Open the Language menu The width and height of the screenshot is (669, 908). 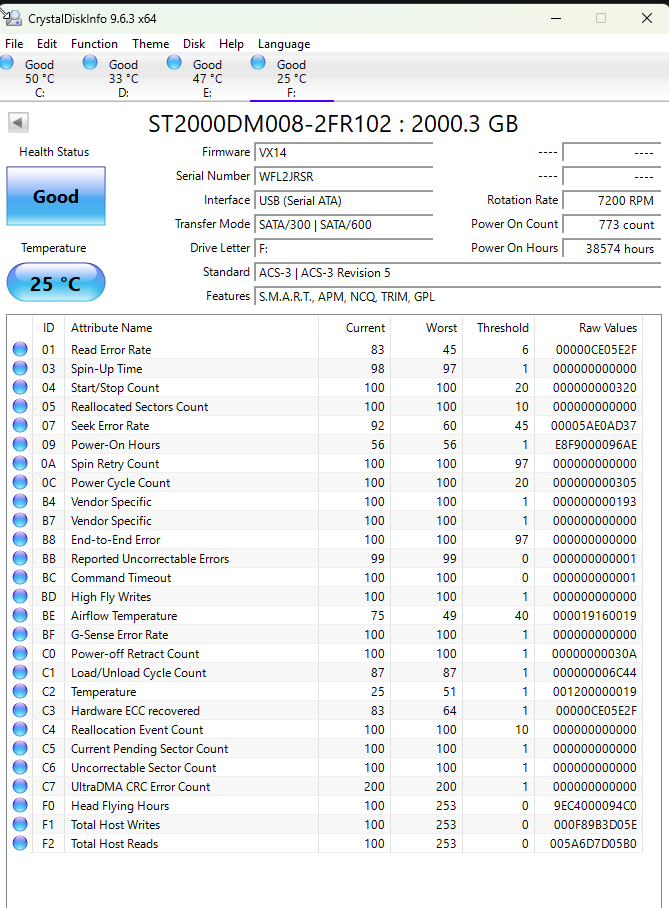tap(284, 44)
